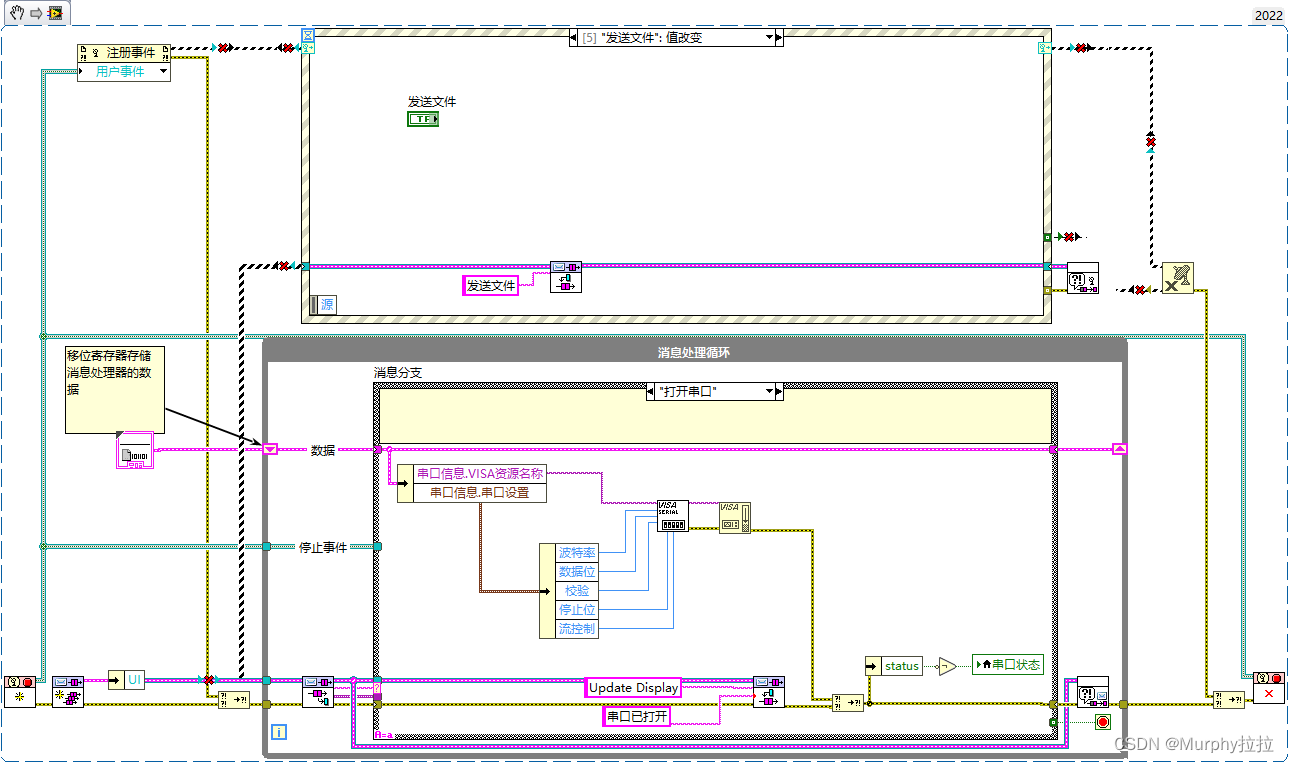Click the 串口状态 indicator terminal
Image resolution: width=1289 pixels, height=763 pixels.
(x=1008, y=664)
